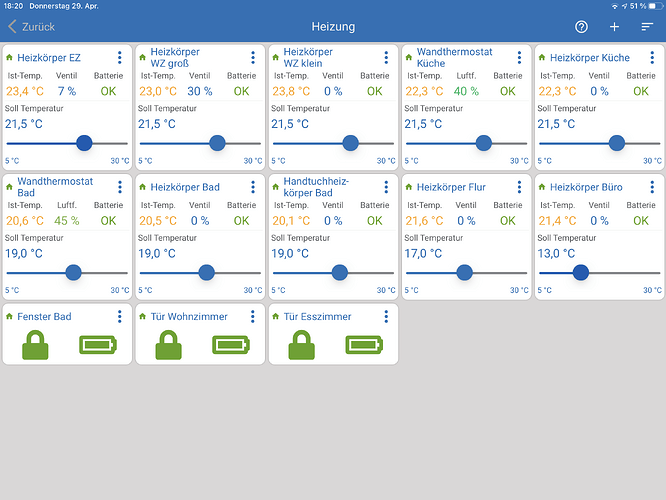
Task: Click the home icon beside Heizkörper EZ
Action: (x=10, y=58)
